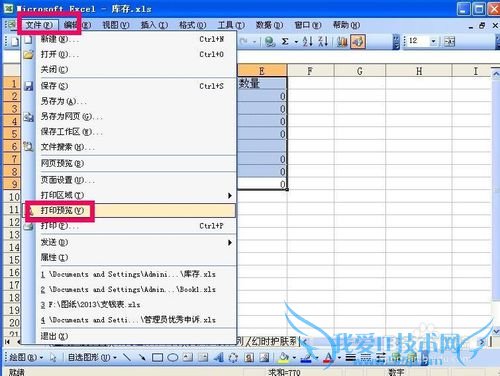Open the 窗口 menu
Viewport: 500px width, 376px height.
pyautogui.click(x=308, y=25)
